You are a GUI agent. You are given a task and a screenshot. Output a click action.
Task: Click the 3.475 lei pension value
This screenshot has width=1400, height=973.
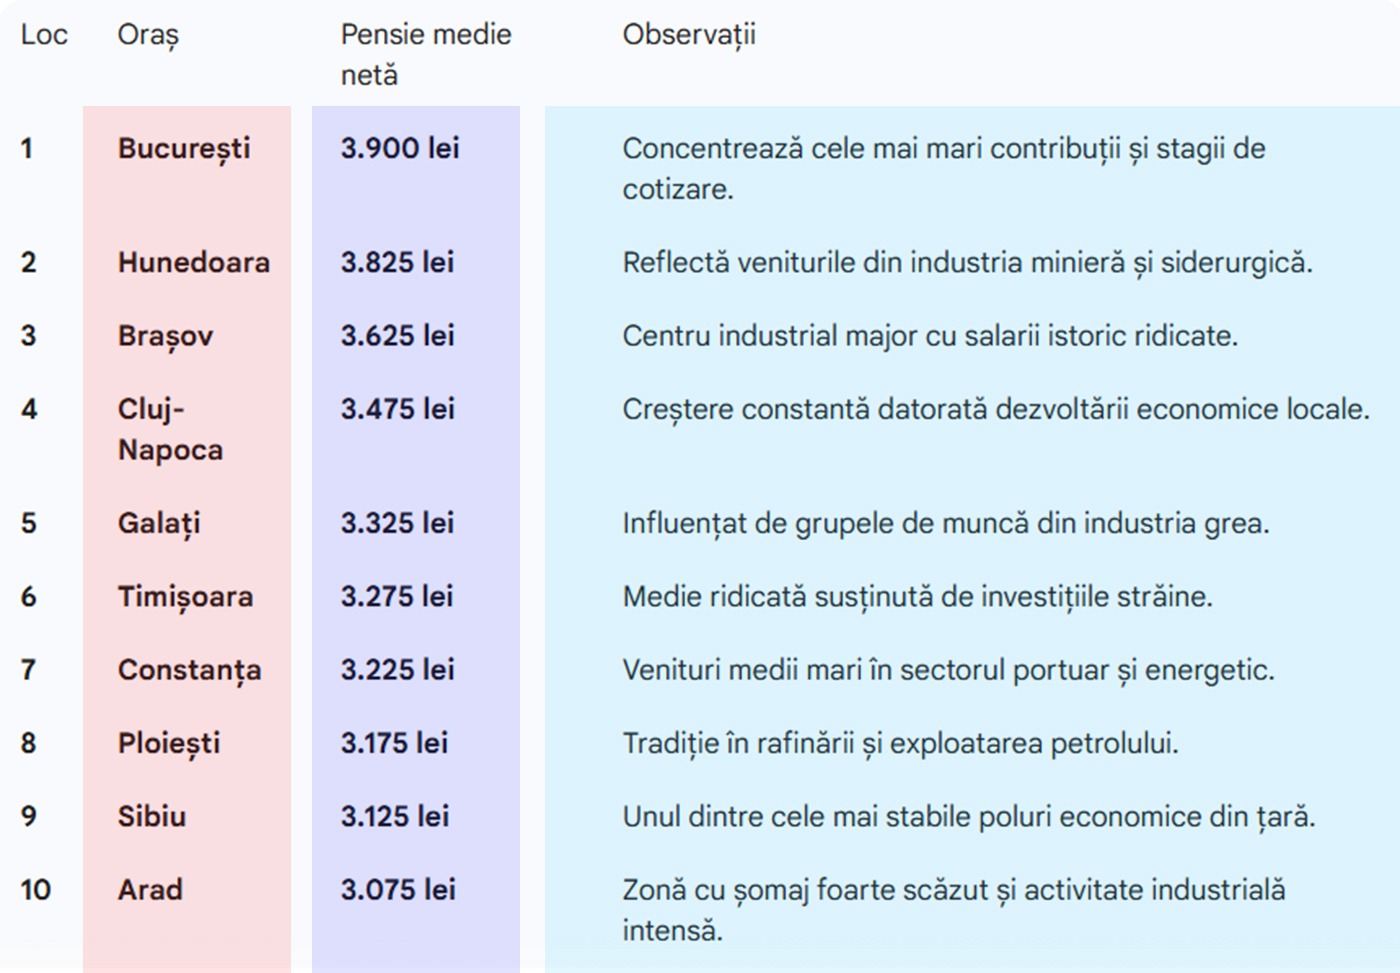(x=397, y=409)
